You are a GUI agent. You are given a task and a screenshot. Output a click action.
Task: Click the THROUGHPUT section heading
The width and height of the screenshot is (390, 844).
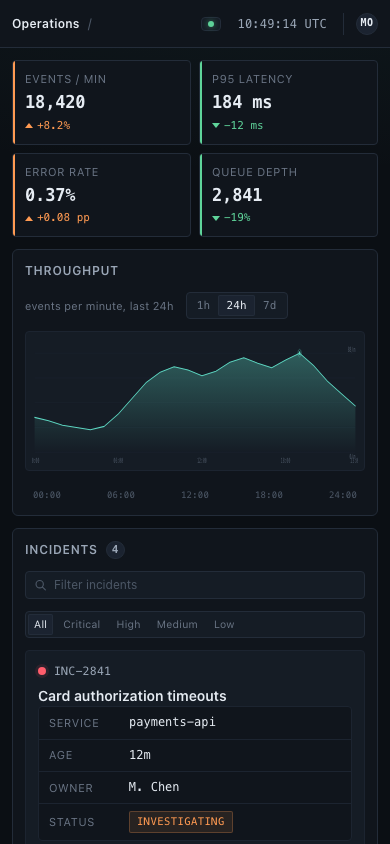click(x=72, y=271)
